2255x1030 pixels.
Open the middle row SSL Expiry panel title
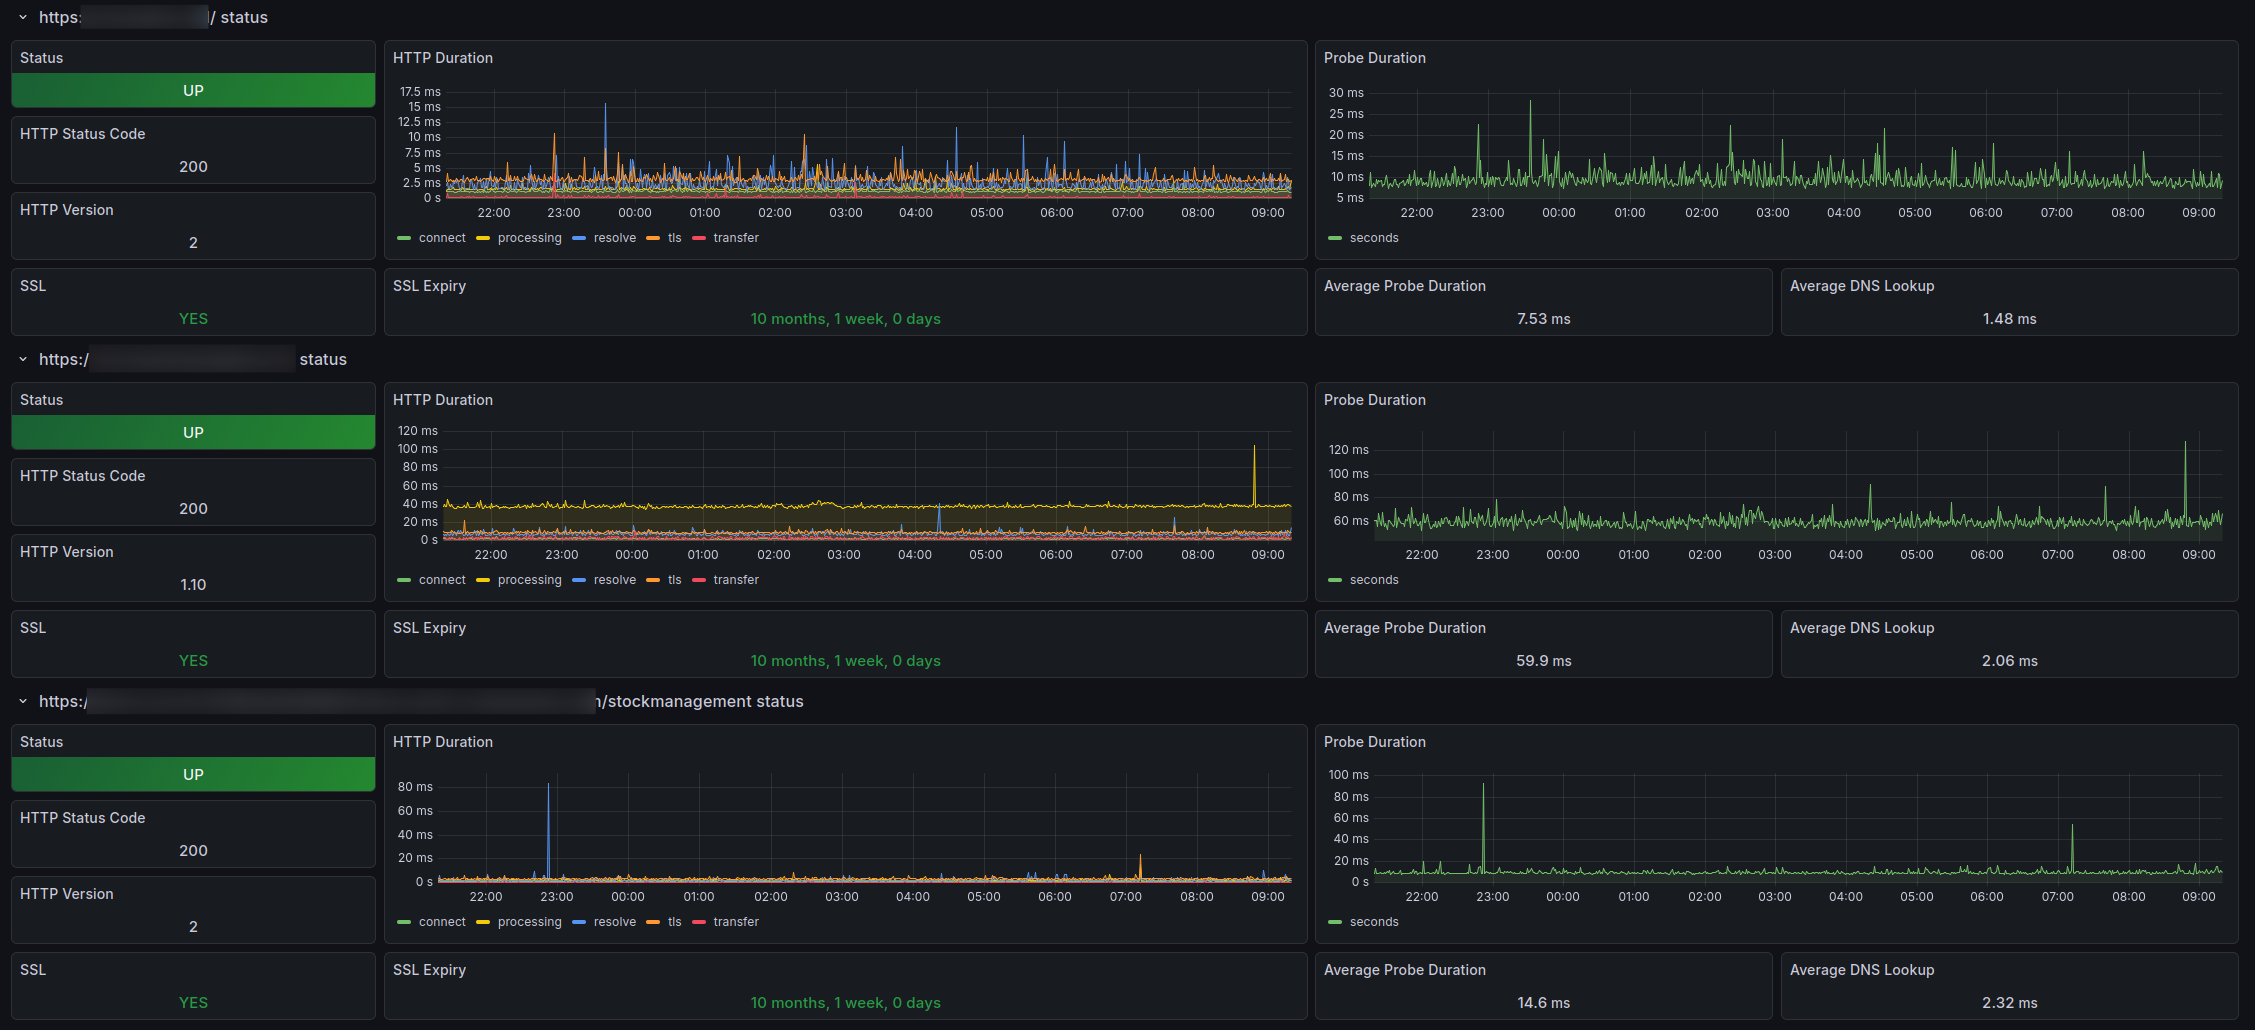(x=429, y=628)
